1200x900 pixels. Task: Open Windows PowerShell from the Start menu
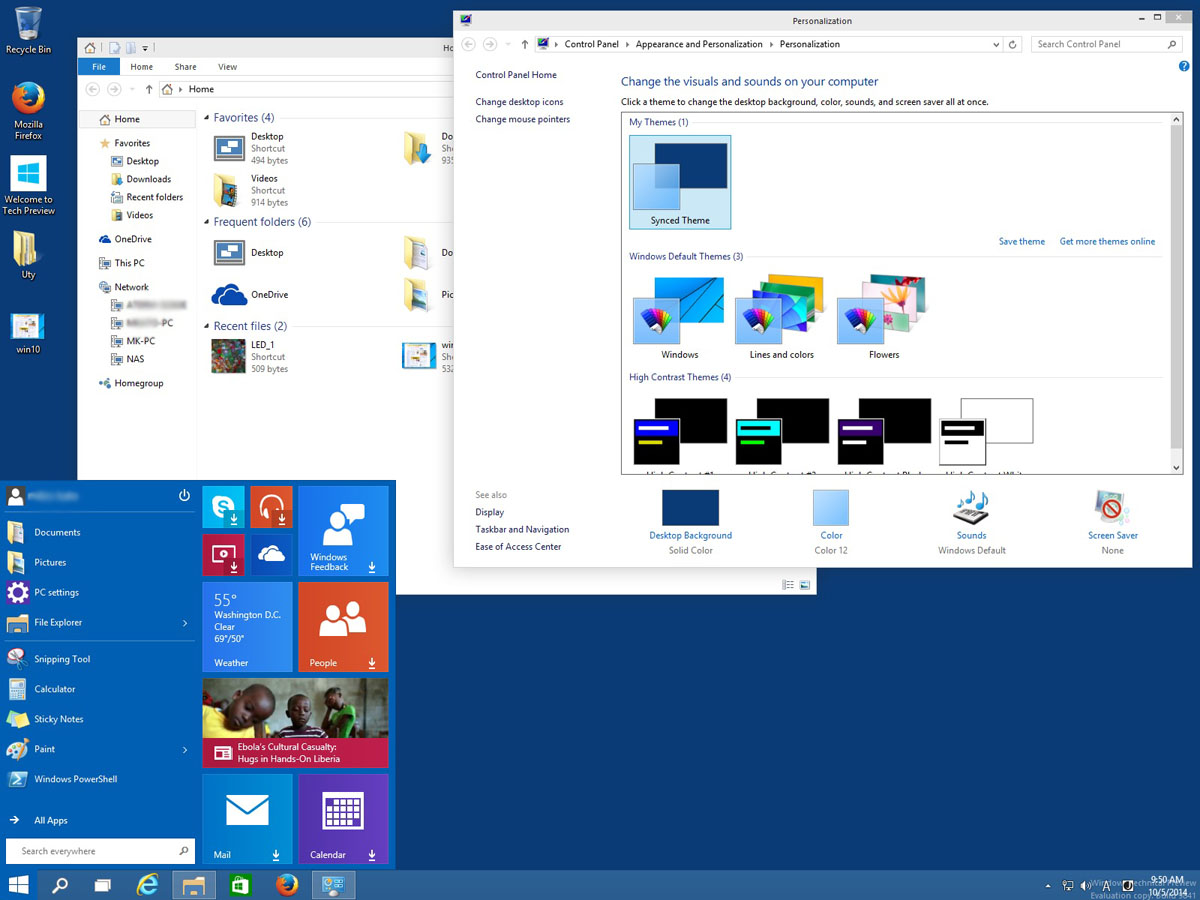pos(98,779)
